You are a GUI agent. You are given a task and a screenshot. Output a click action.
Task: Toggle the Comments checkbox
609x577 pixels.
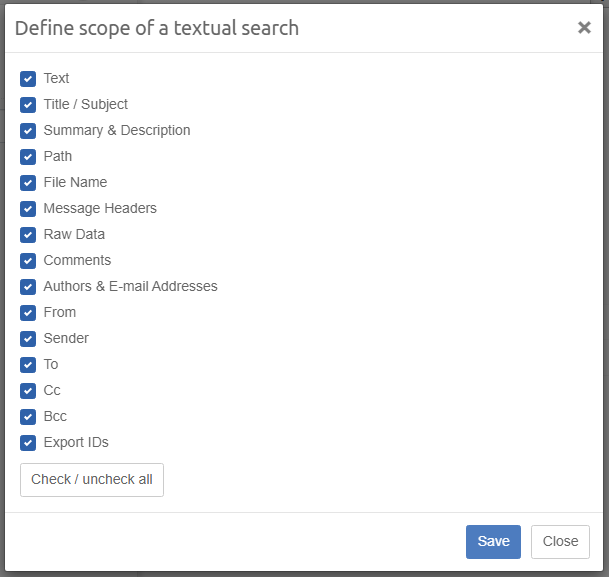pyautogui.click(x=28, y=261)
